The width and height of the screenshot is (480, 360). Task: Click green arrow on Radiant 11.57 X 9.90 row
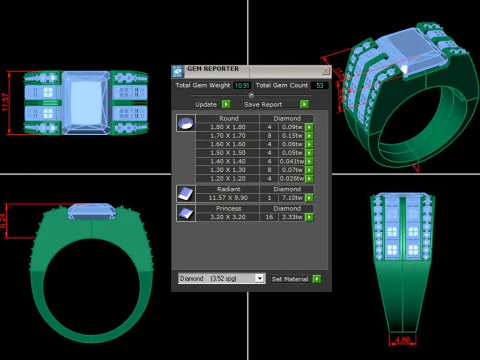click(309, 198)
